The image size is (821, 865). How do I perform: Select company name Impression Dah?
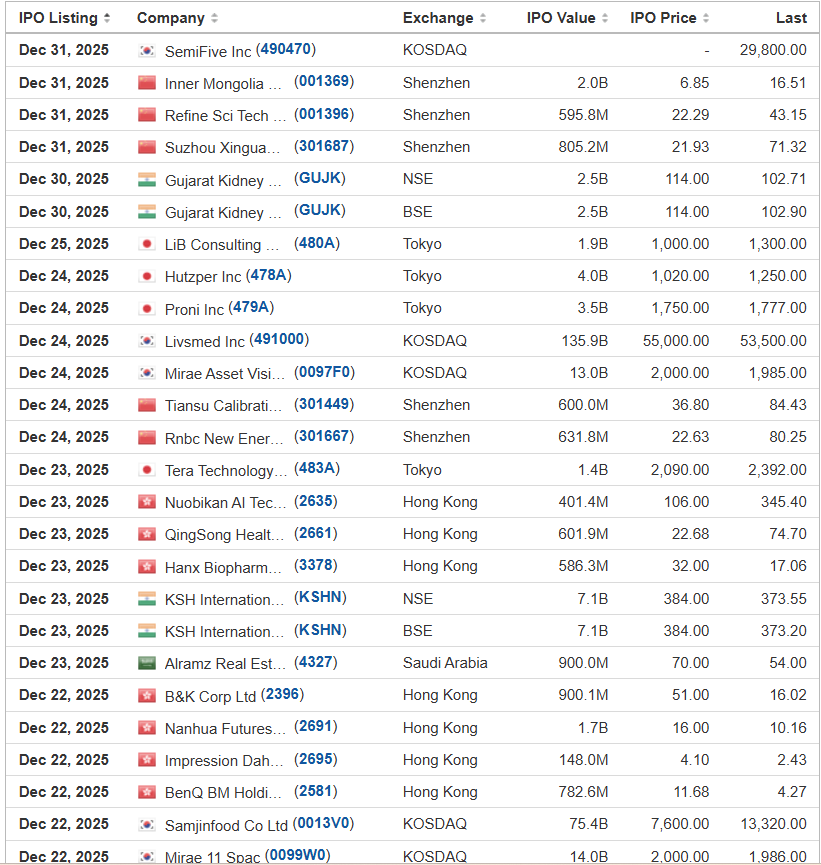(x=224, y=761)
